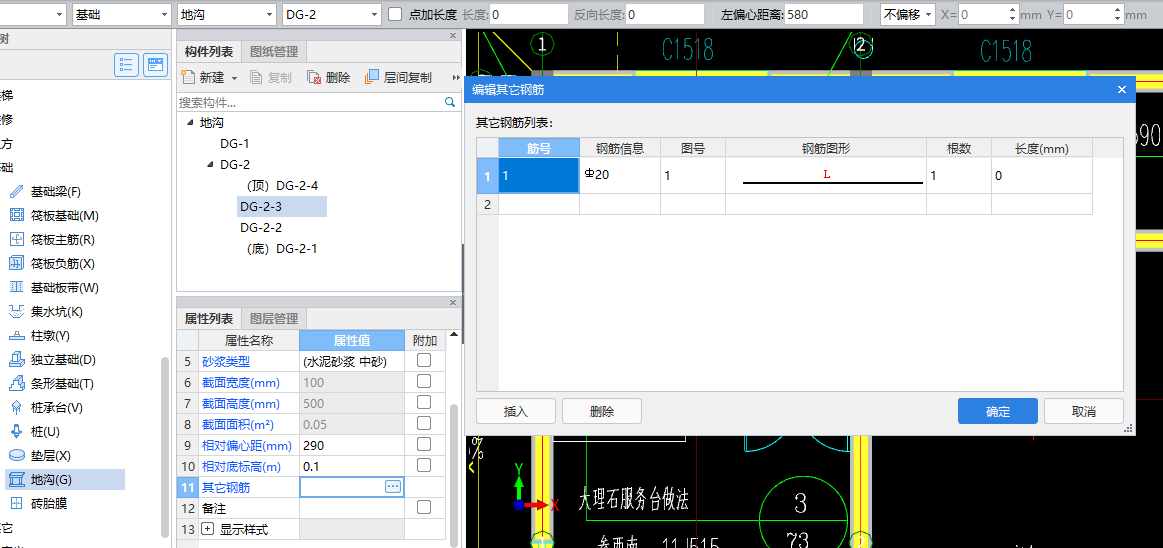The image size is (1163, 548).
Task: Click the navigation tree vertical scrollbar
Action: [165, 445]
